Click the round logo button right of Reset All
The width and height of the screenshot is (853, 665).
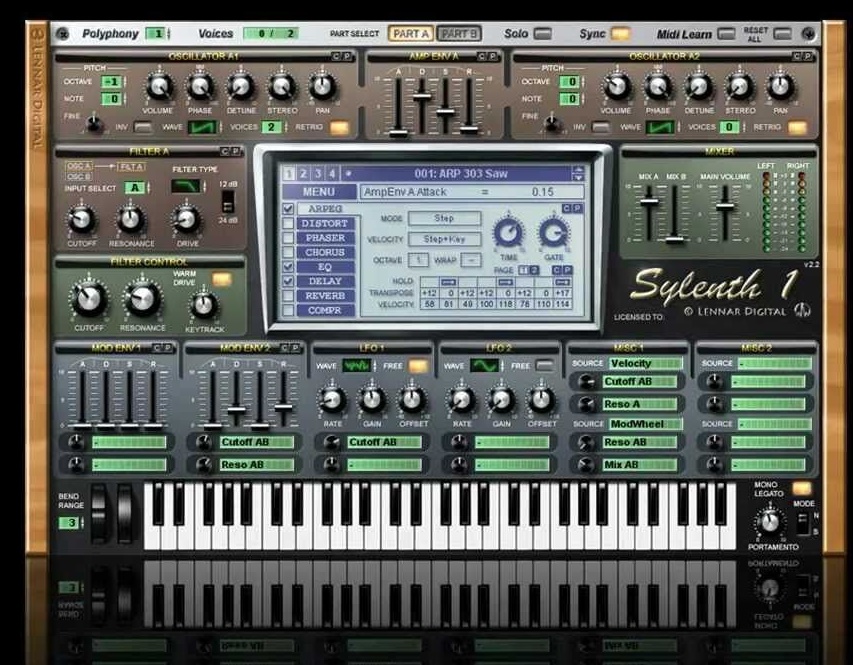808,34
